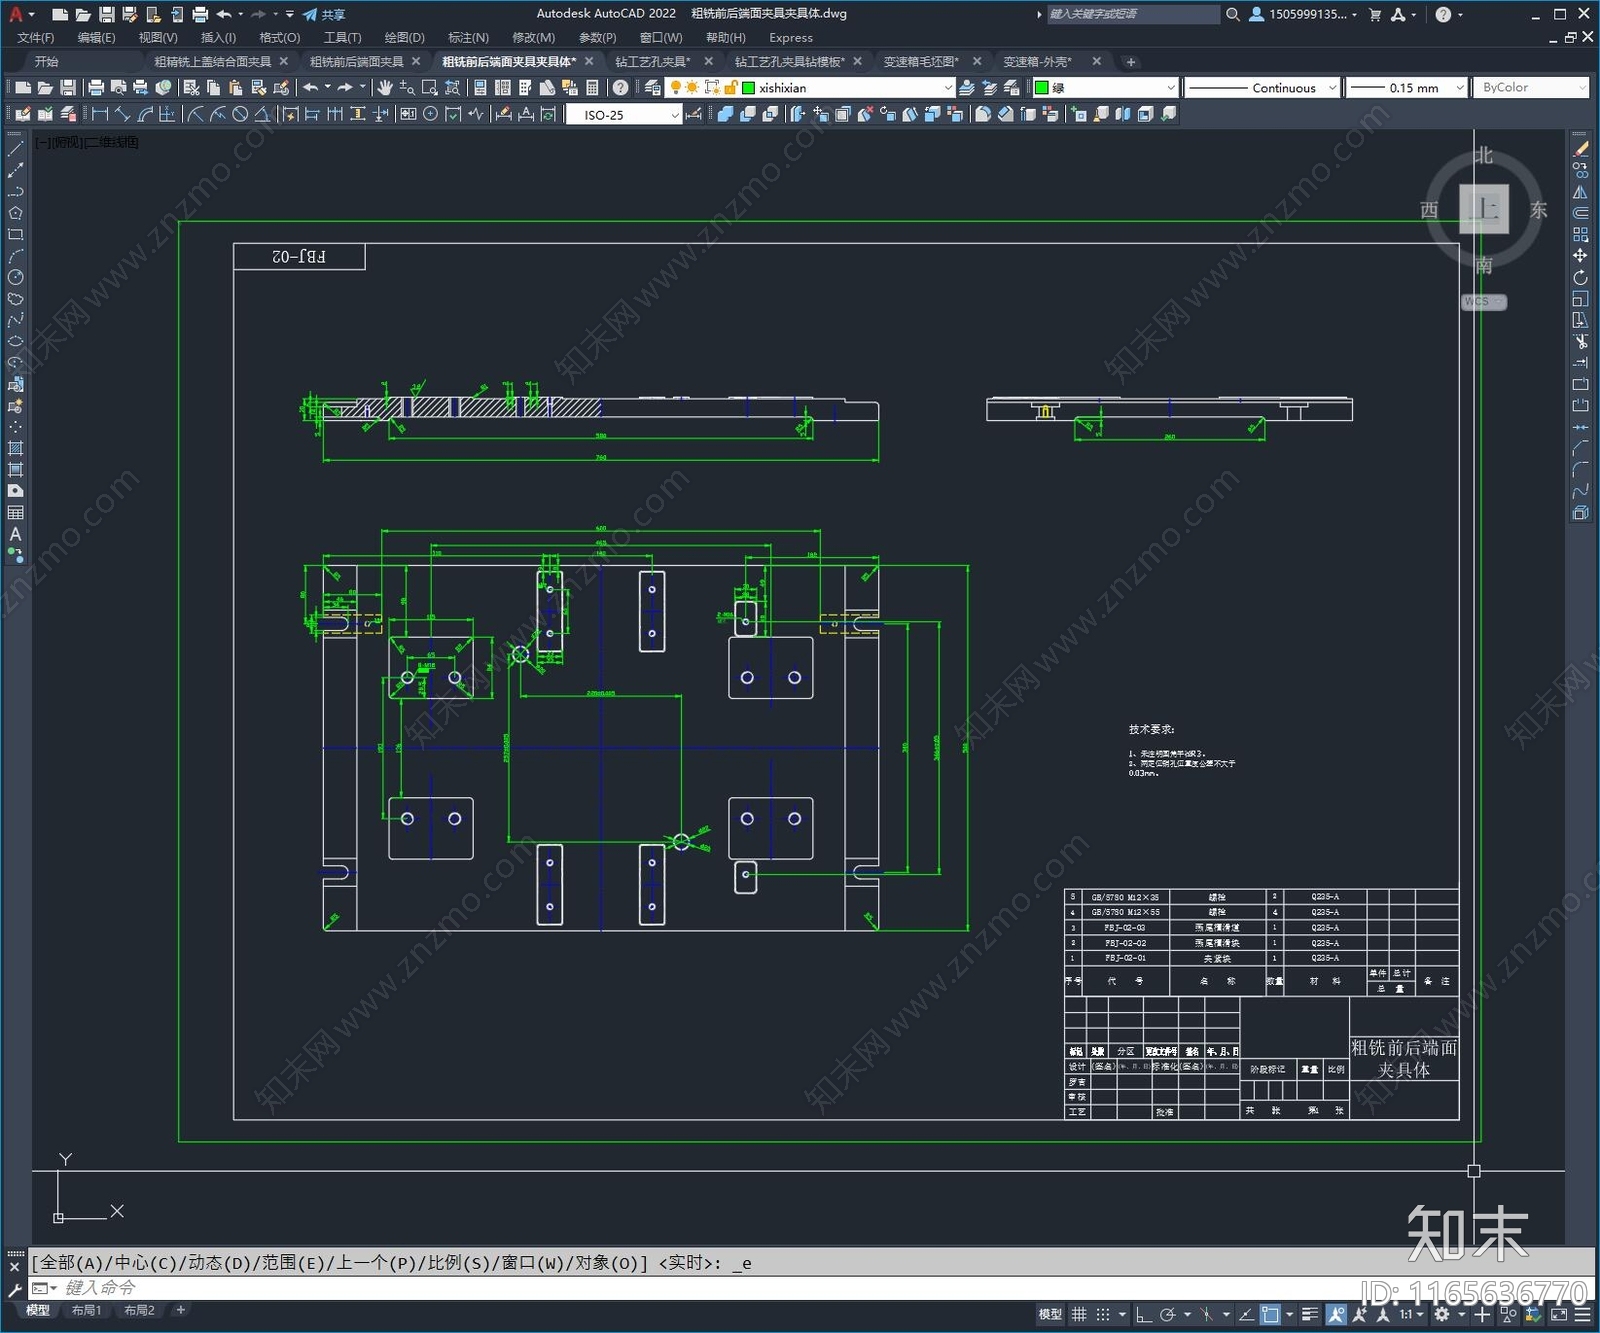
Task: Toggle the drawing grid display
Action: point(1079,1314)
